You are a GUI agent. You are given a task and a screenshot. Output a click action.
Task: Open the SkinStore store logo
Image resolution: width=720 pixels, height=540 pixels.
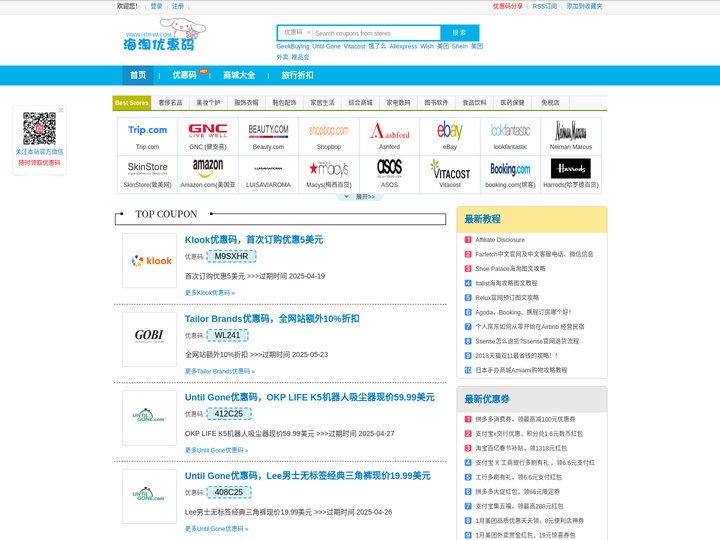[147, 169]
